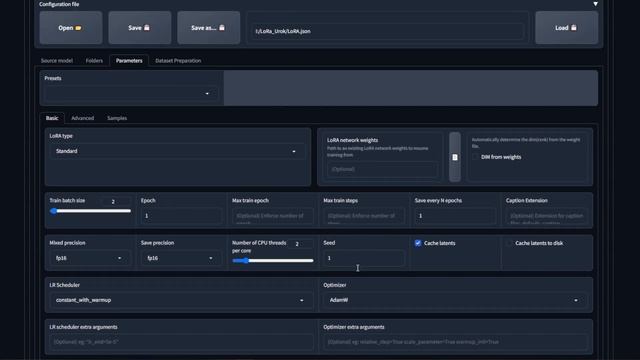Viewport: 640px width, 360px height.
Task: Switch to the Advanced sub-tab
Action: (x=82, y=118)
